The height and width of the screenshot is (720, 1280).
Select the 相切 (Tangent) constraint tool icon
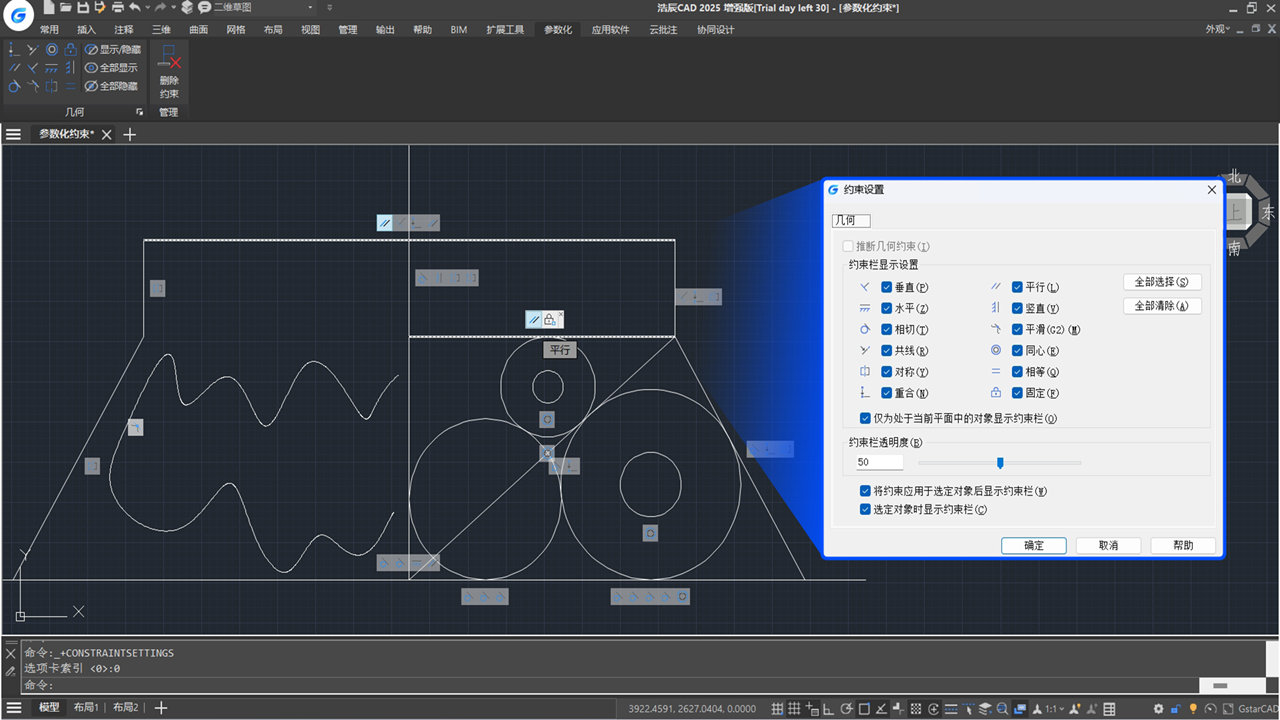point(863,329)
